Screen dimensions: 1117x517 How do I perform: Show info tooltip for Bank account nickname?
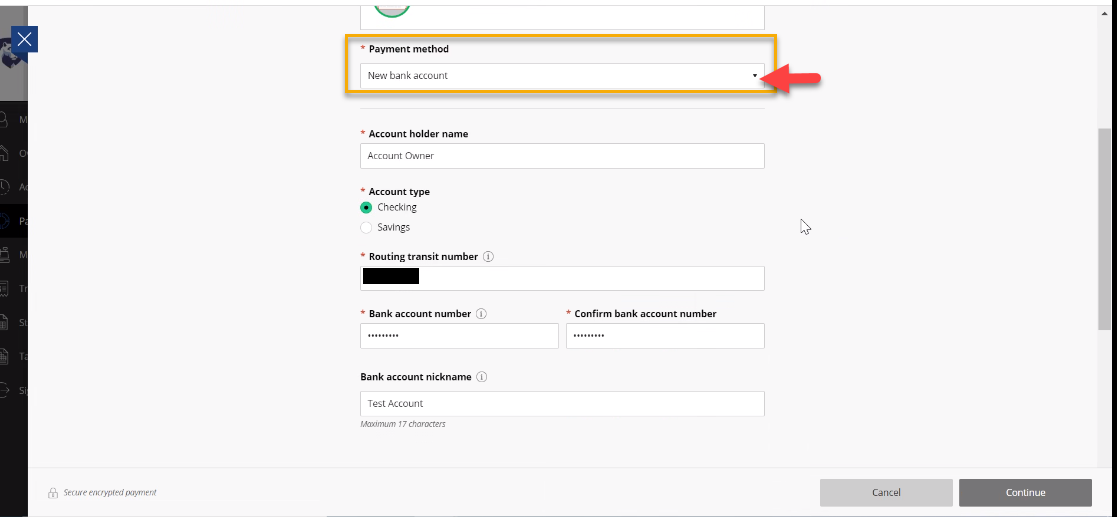482,378
